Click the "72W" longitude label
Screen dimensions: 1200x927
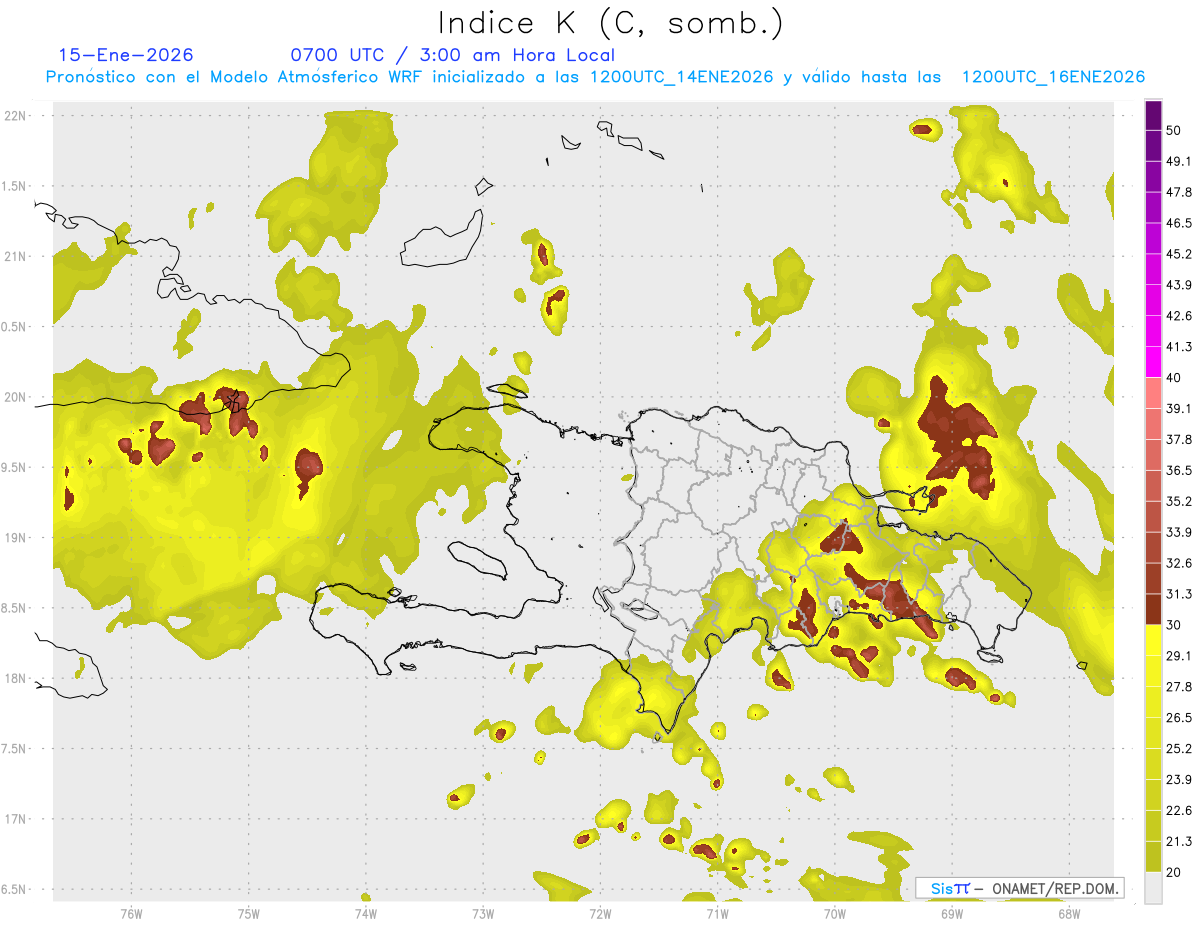coord(600,913)
